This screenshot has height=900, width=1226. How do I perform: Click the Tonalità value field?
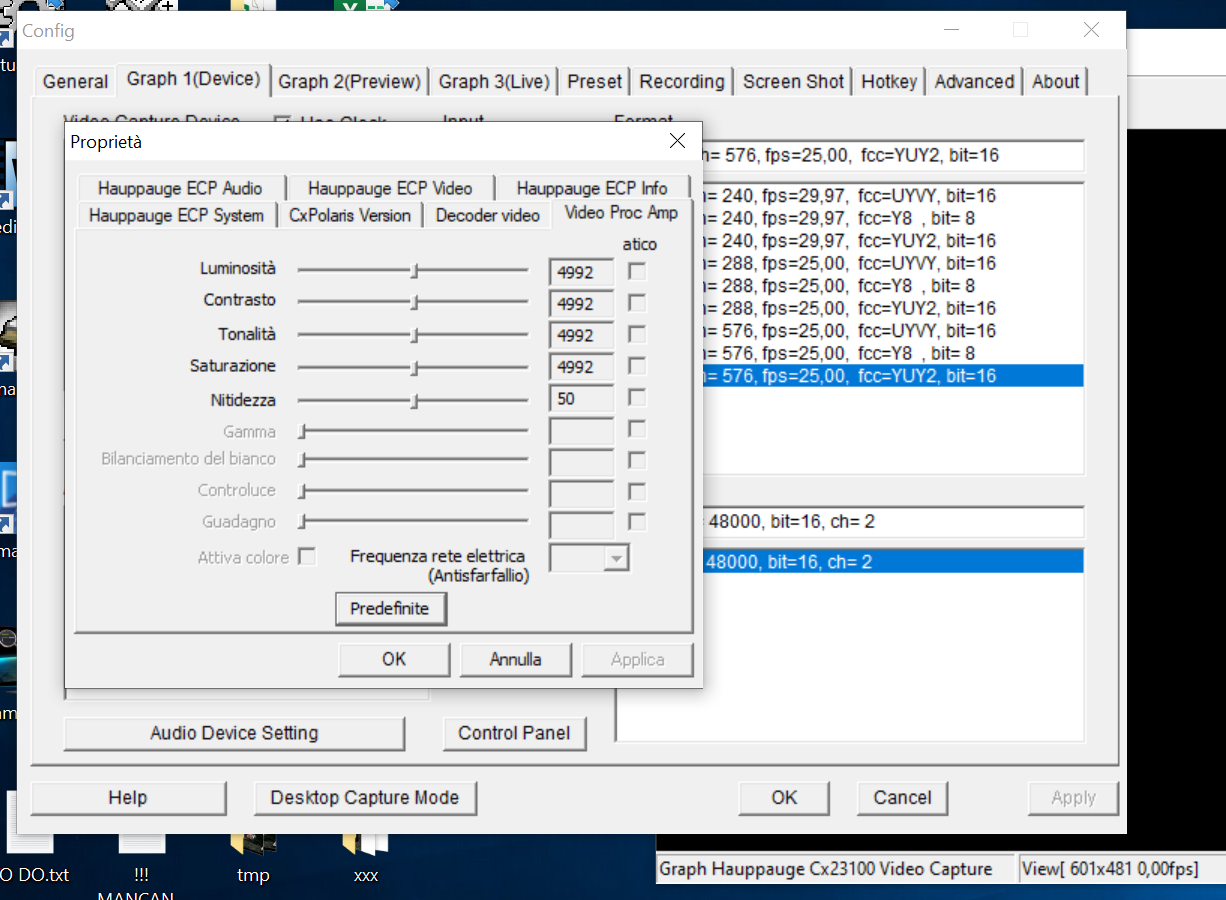click(x=581, y=336)
